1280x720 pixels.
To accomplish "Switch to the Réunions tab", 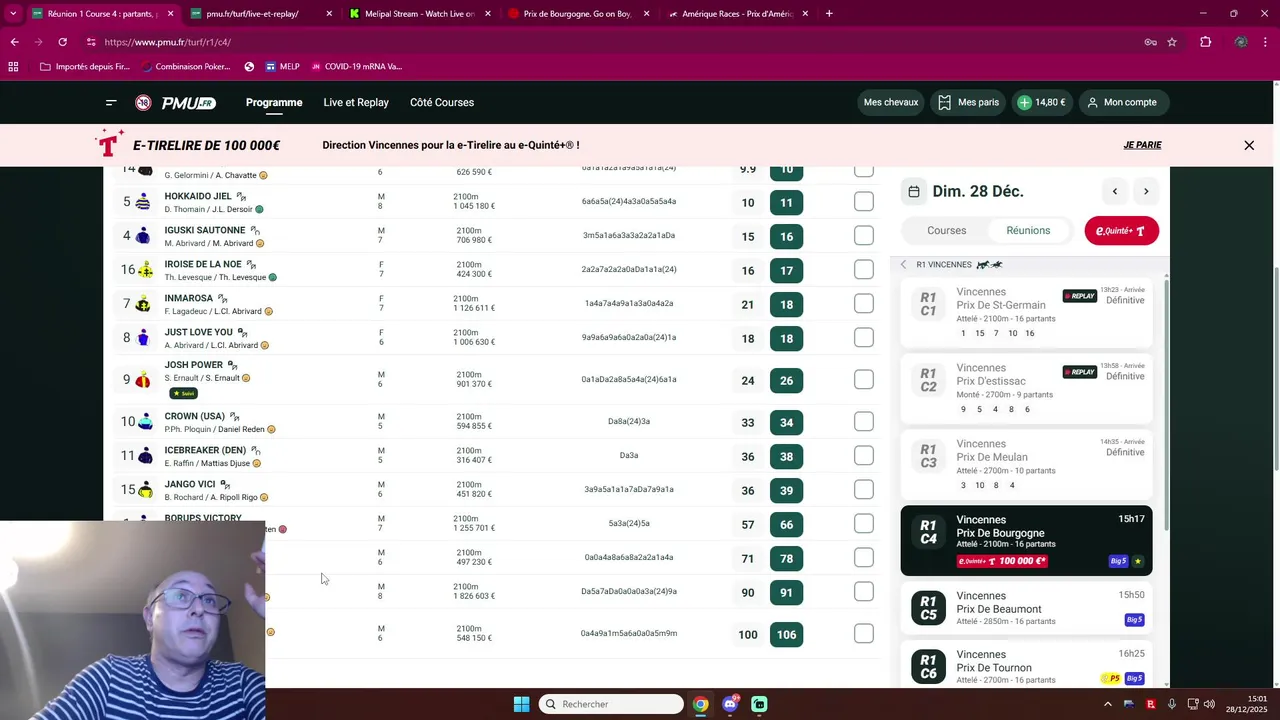I will (x=1028, y=230).
